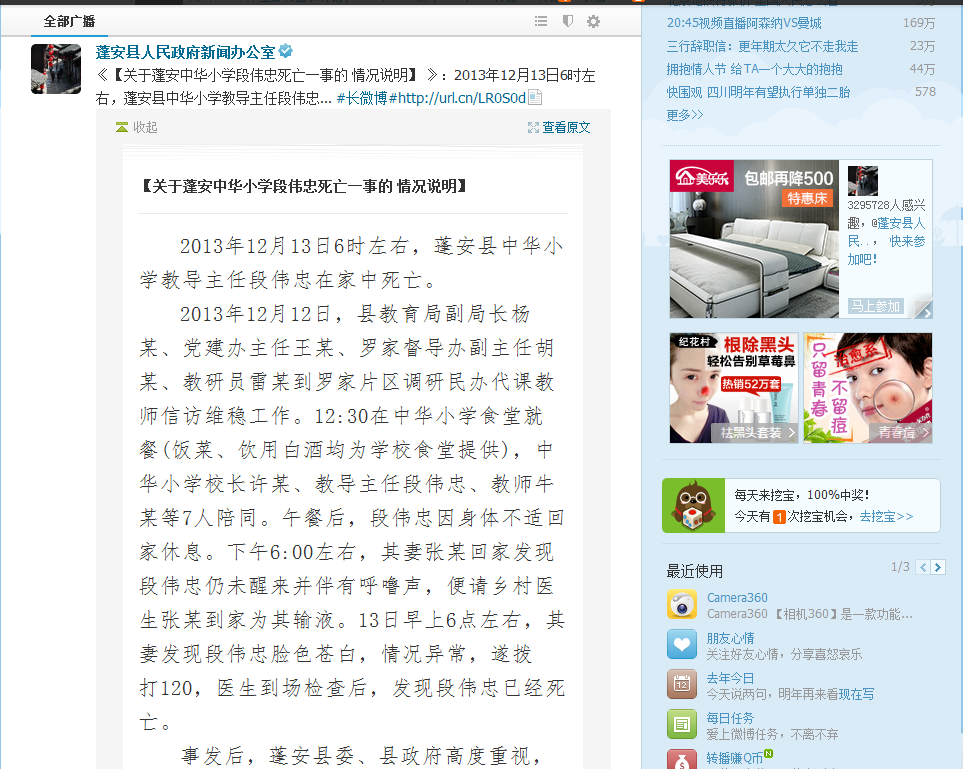Open the #长微博 hashtag link

coord(361,98)
